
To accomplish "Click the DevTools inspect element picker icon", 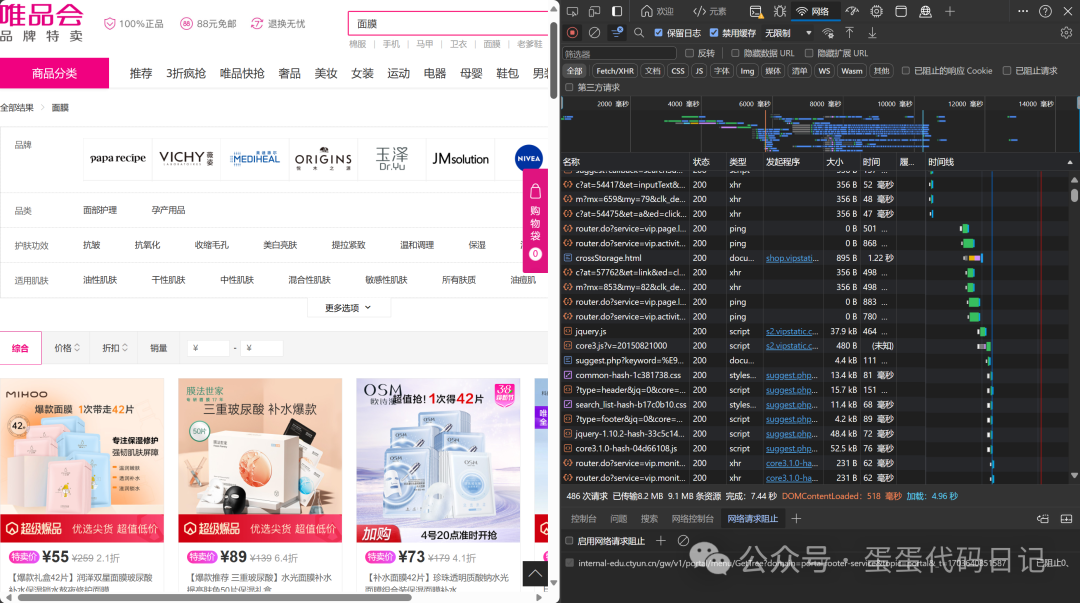I will click(x=572, y=11).
